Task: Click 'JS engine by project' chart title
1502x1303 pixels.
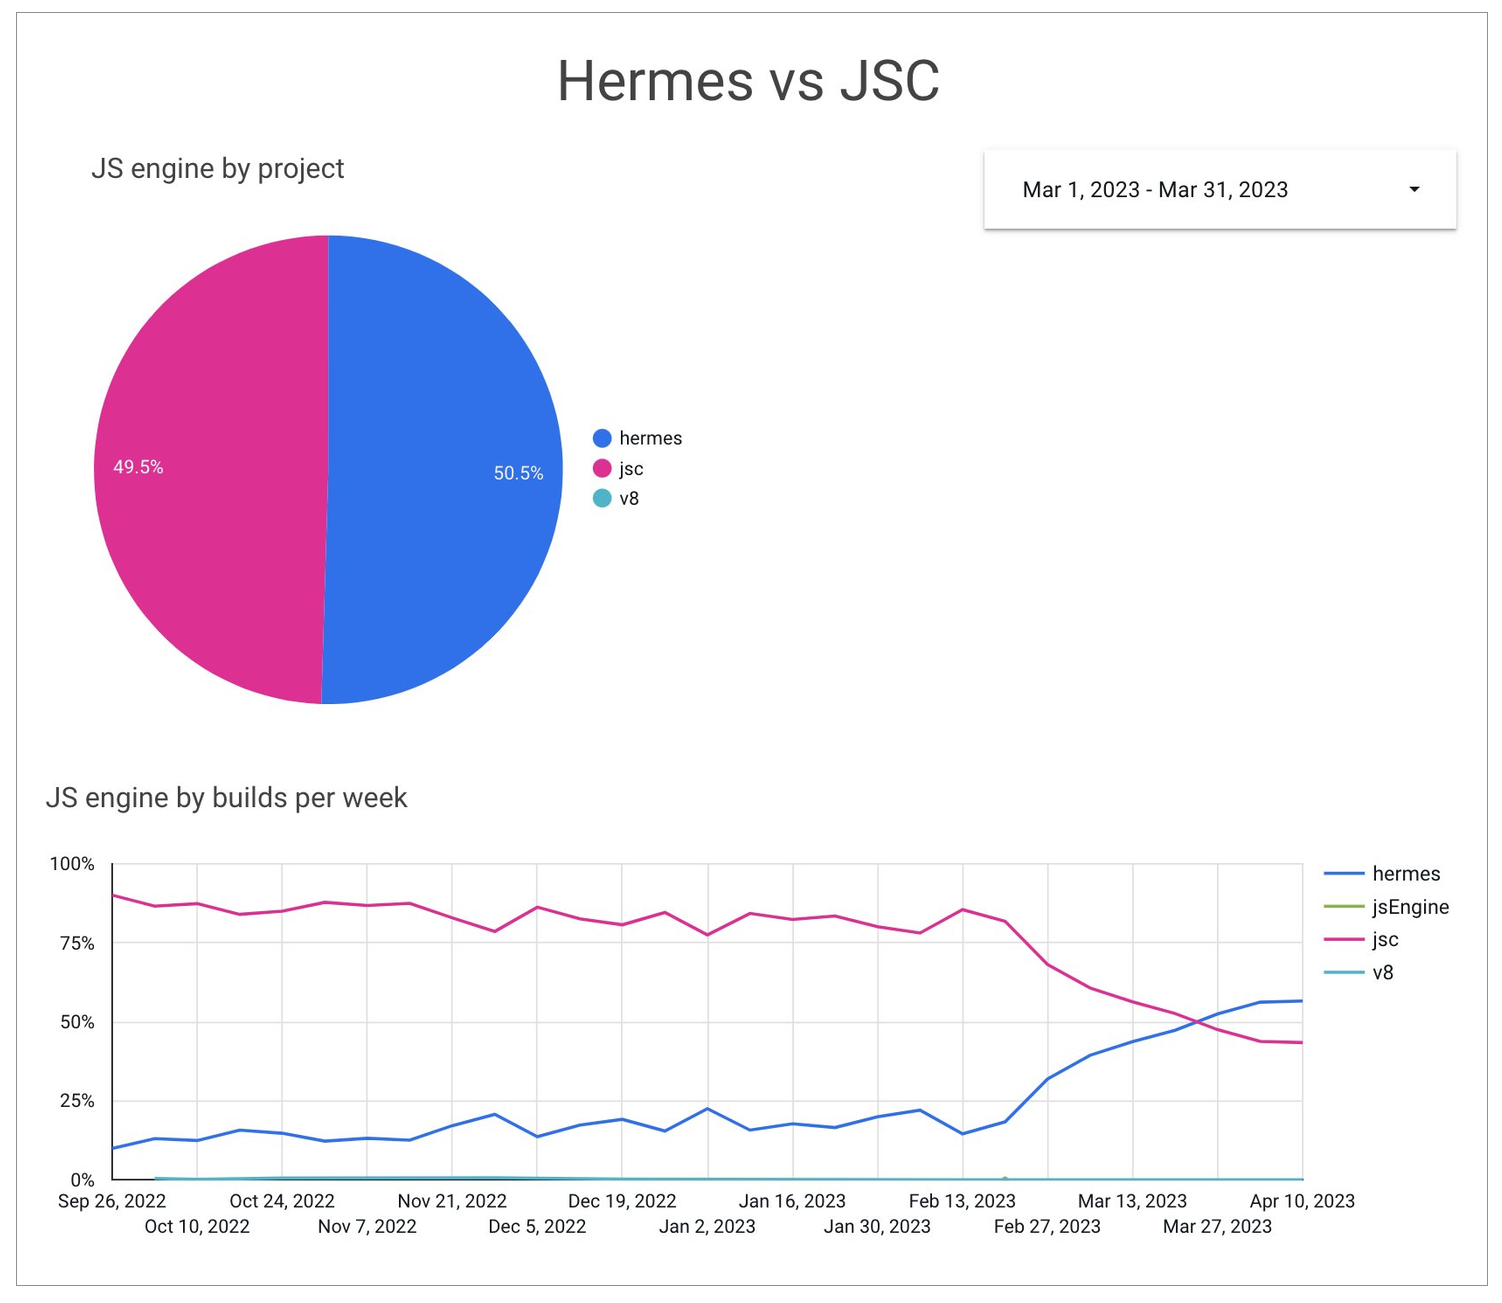Action: pos(217,168)
